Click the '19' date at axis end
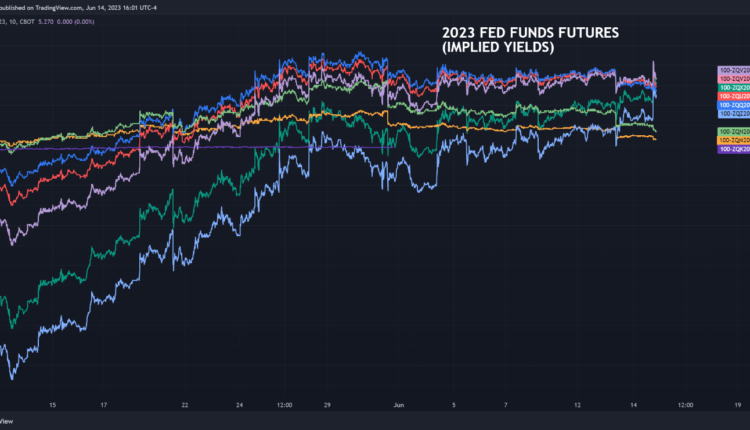The width and height of the screenshot is (750, 430). click(x=737, y=405)
